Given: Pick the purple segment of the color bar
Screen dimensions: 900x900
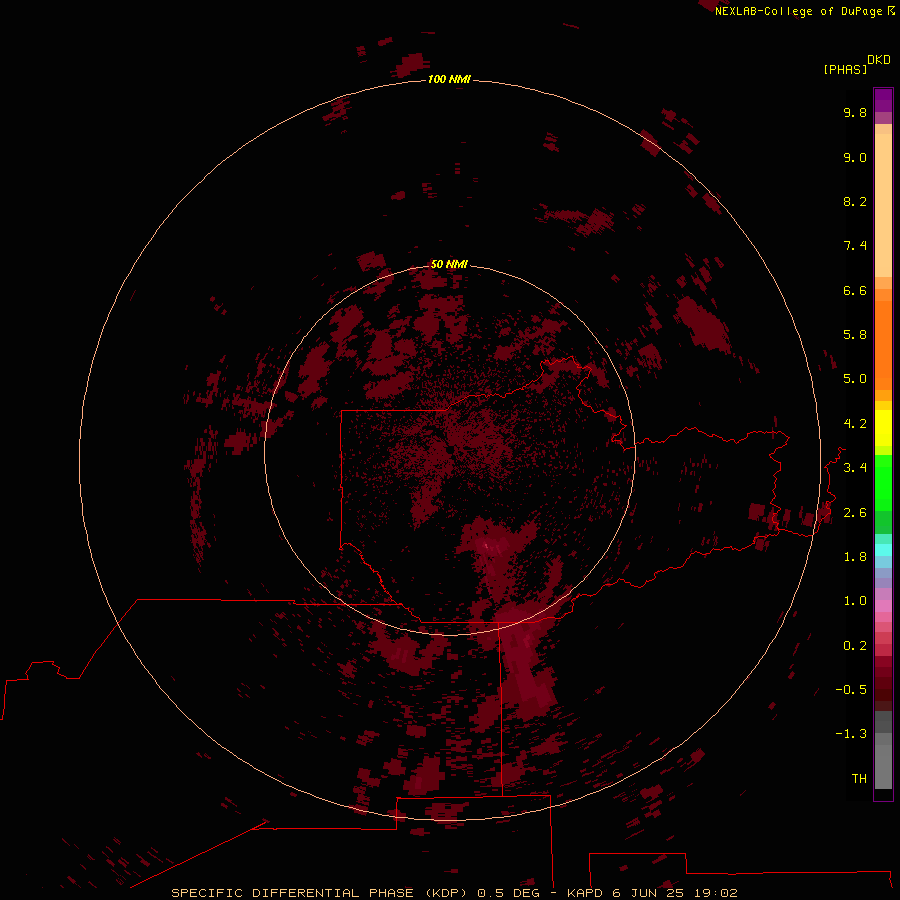Looking at the screenshot, I should click(883, 101).
